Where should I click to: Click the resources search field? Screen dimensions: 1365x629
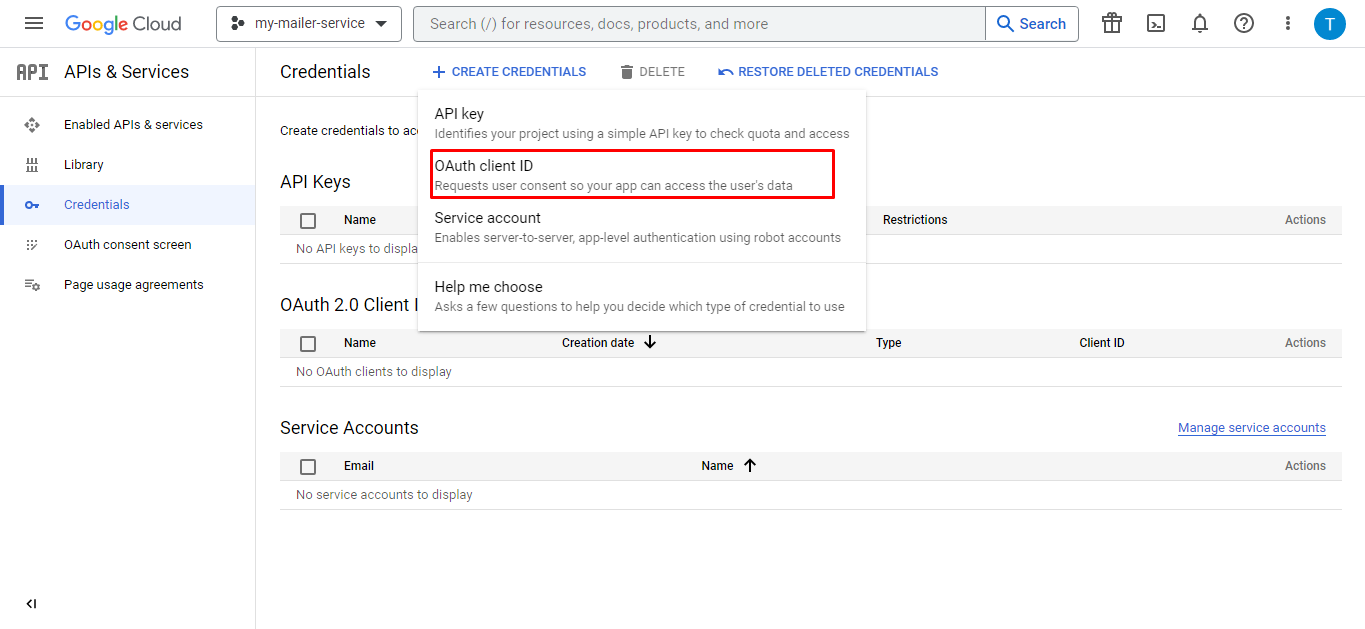700,22
